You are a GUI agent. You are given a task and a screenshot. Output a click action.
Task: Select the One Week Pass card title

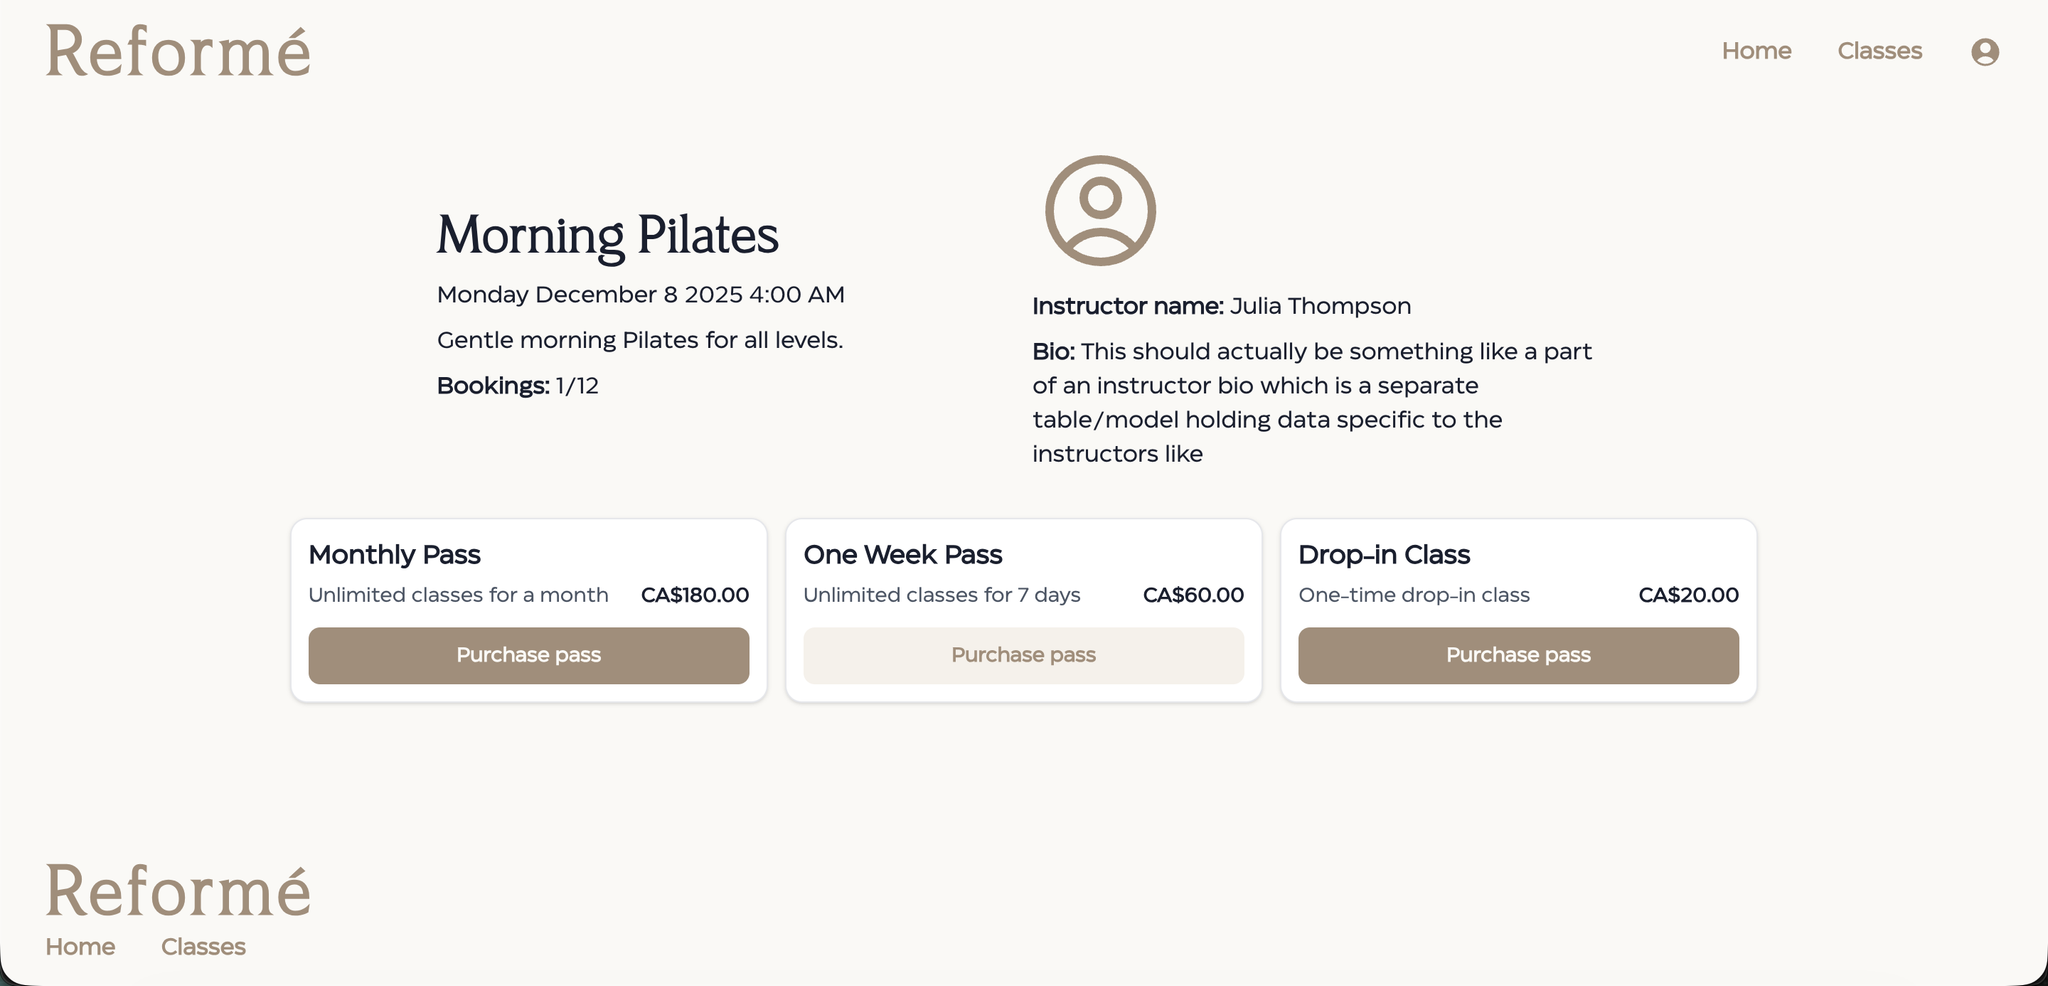click(x=902, y=555)
